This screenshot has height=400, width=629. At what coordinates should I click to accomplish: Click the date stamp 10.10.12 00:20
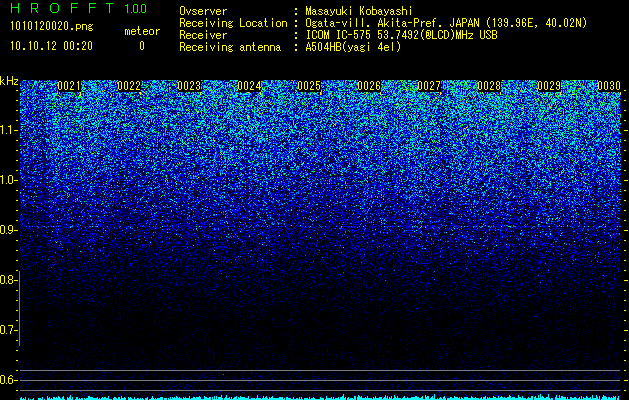51,46
